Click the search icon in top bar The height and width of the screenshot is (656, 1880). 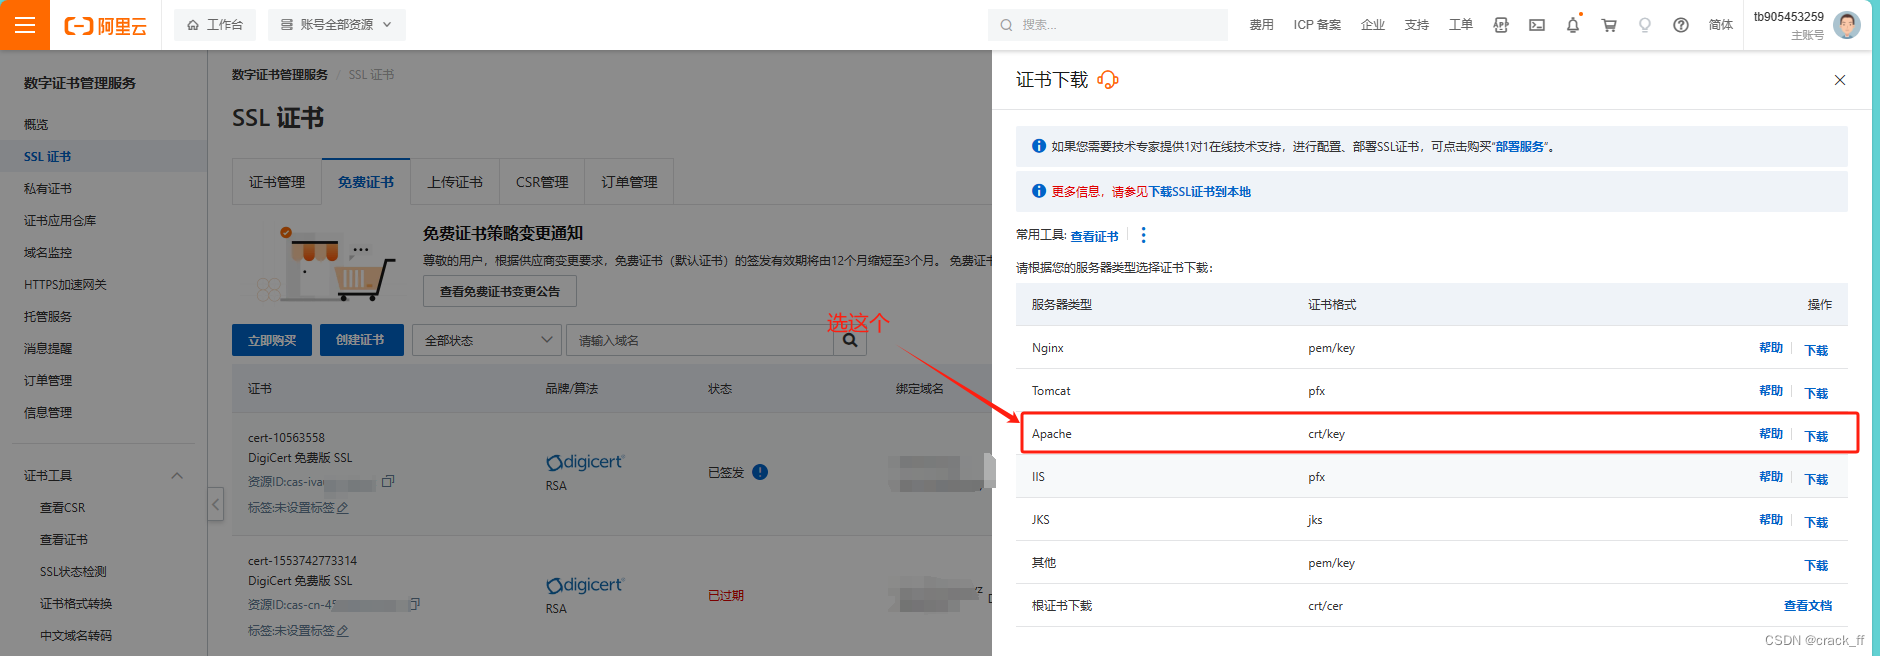pyautogui.click(x=1006, y=25)
